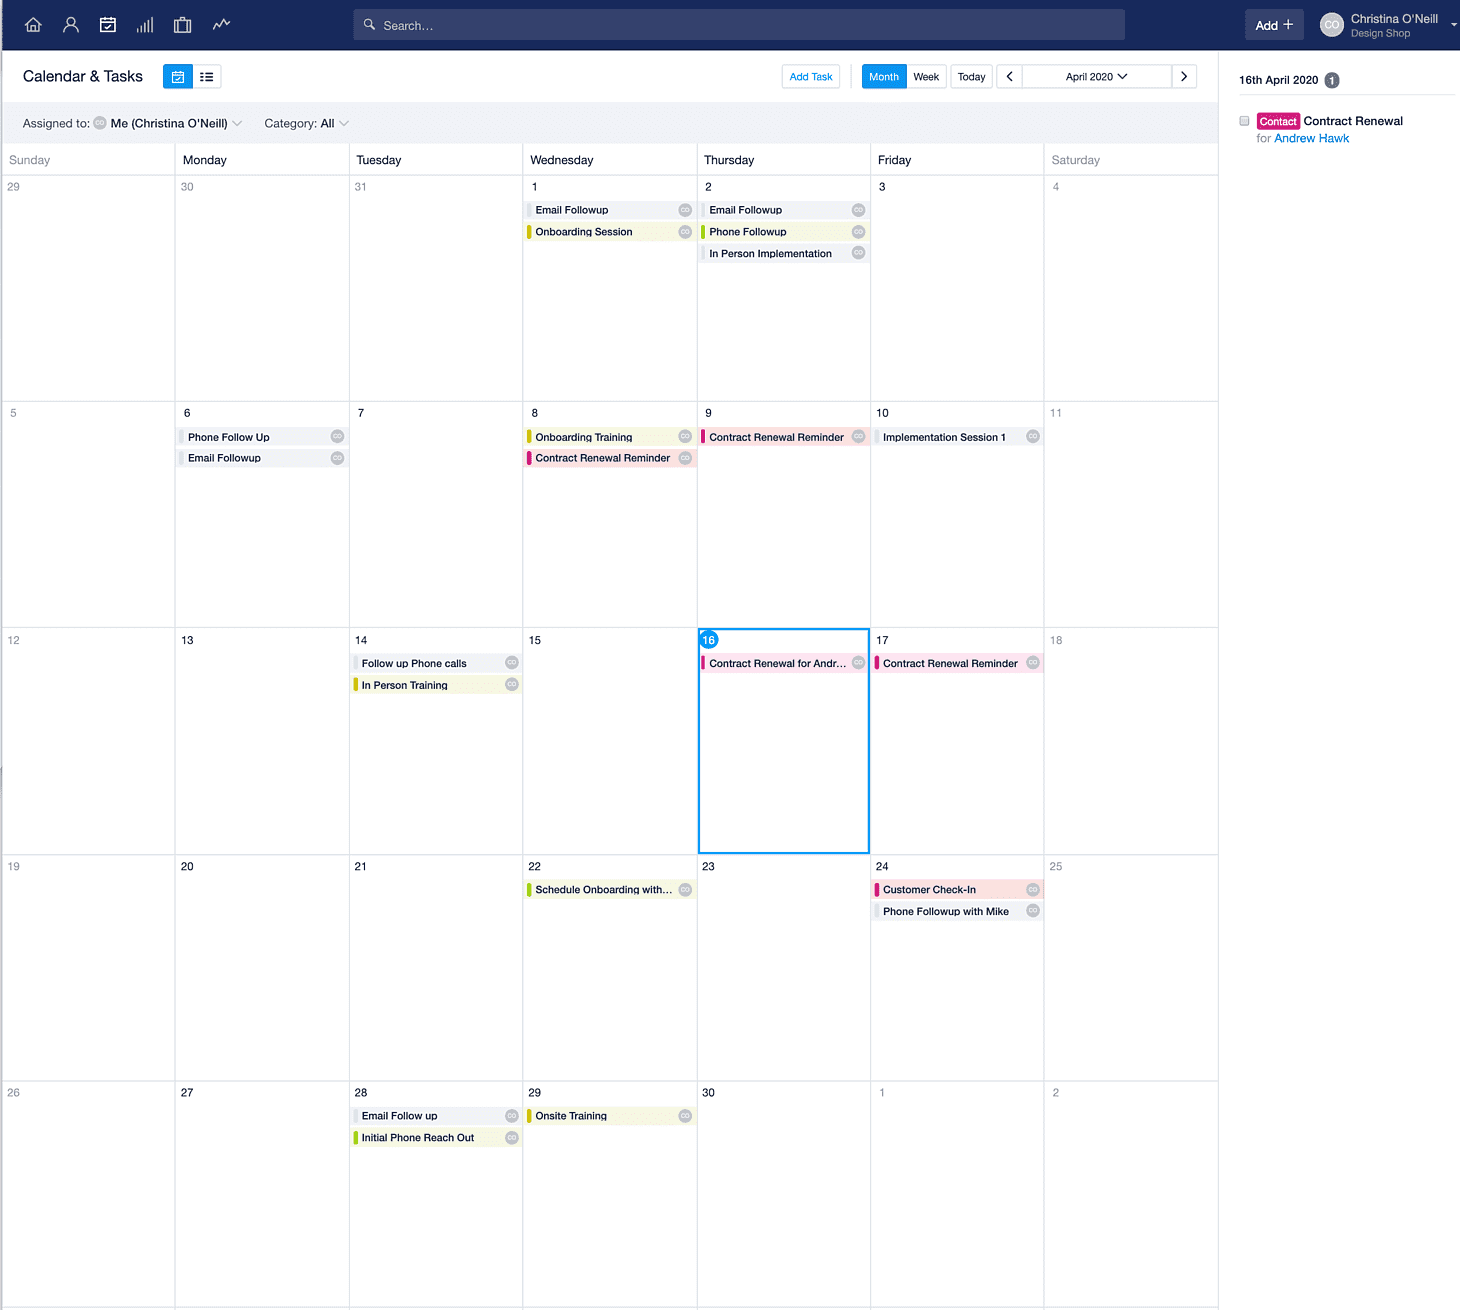
Task: Go to next month arrow
Action: click(x=1184, y=77)
